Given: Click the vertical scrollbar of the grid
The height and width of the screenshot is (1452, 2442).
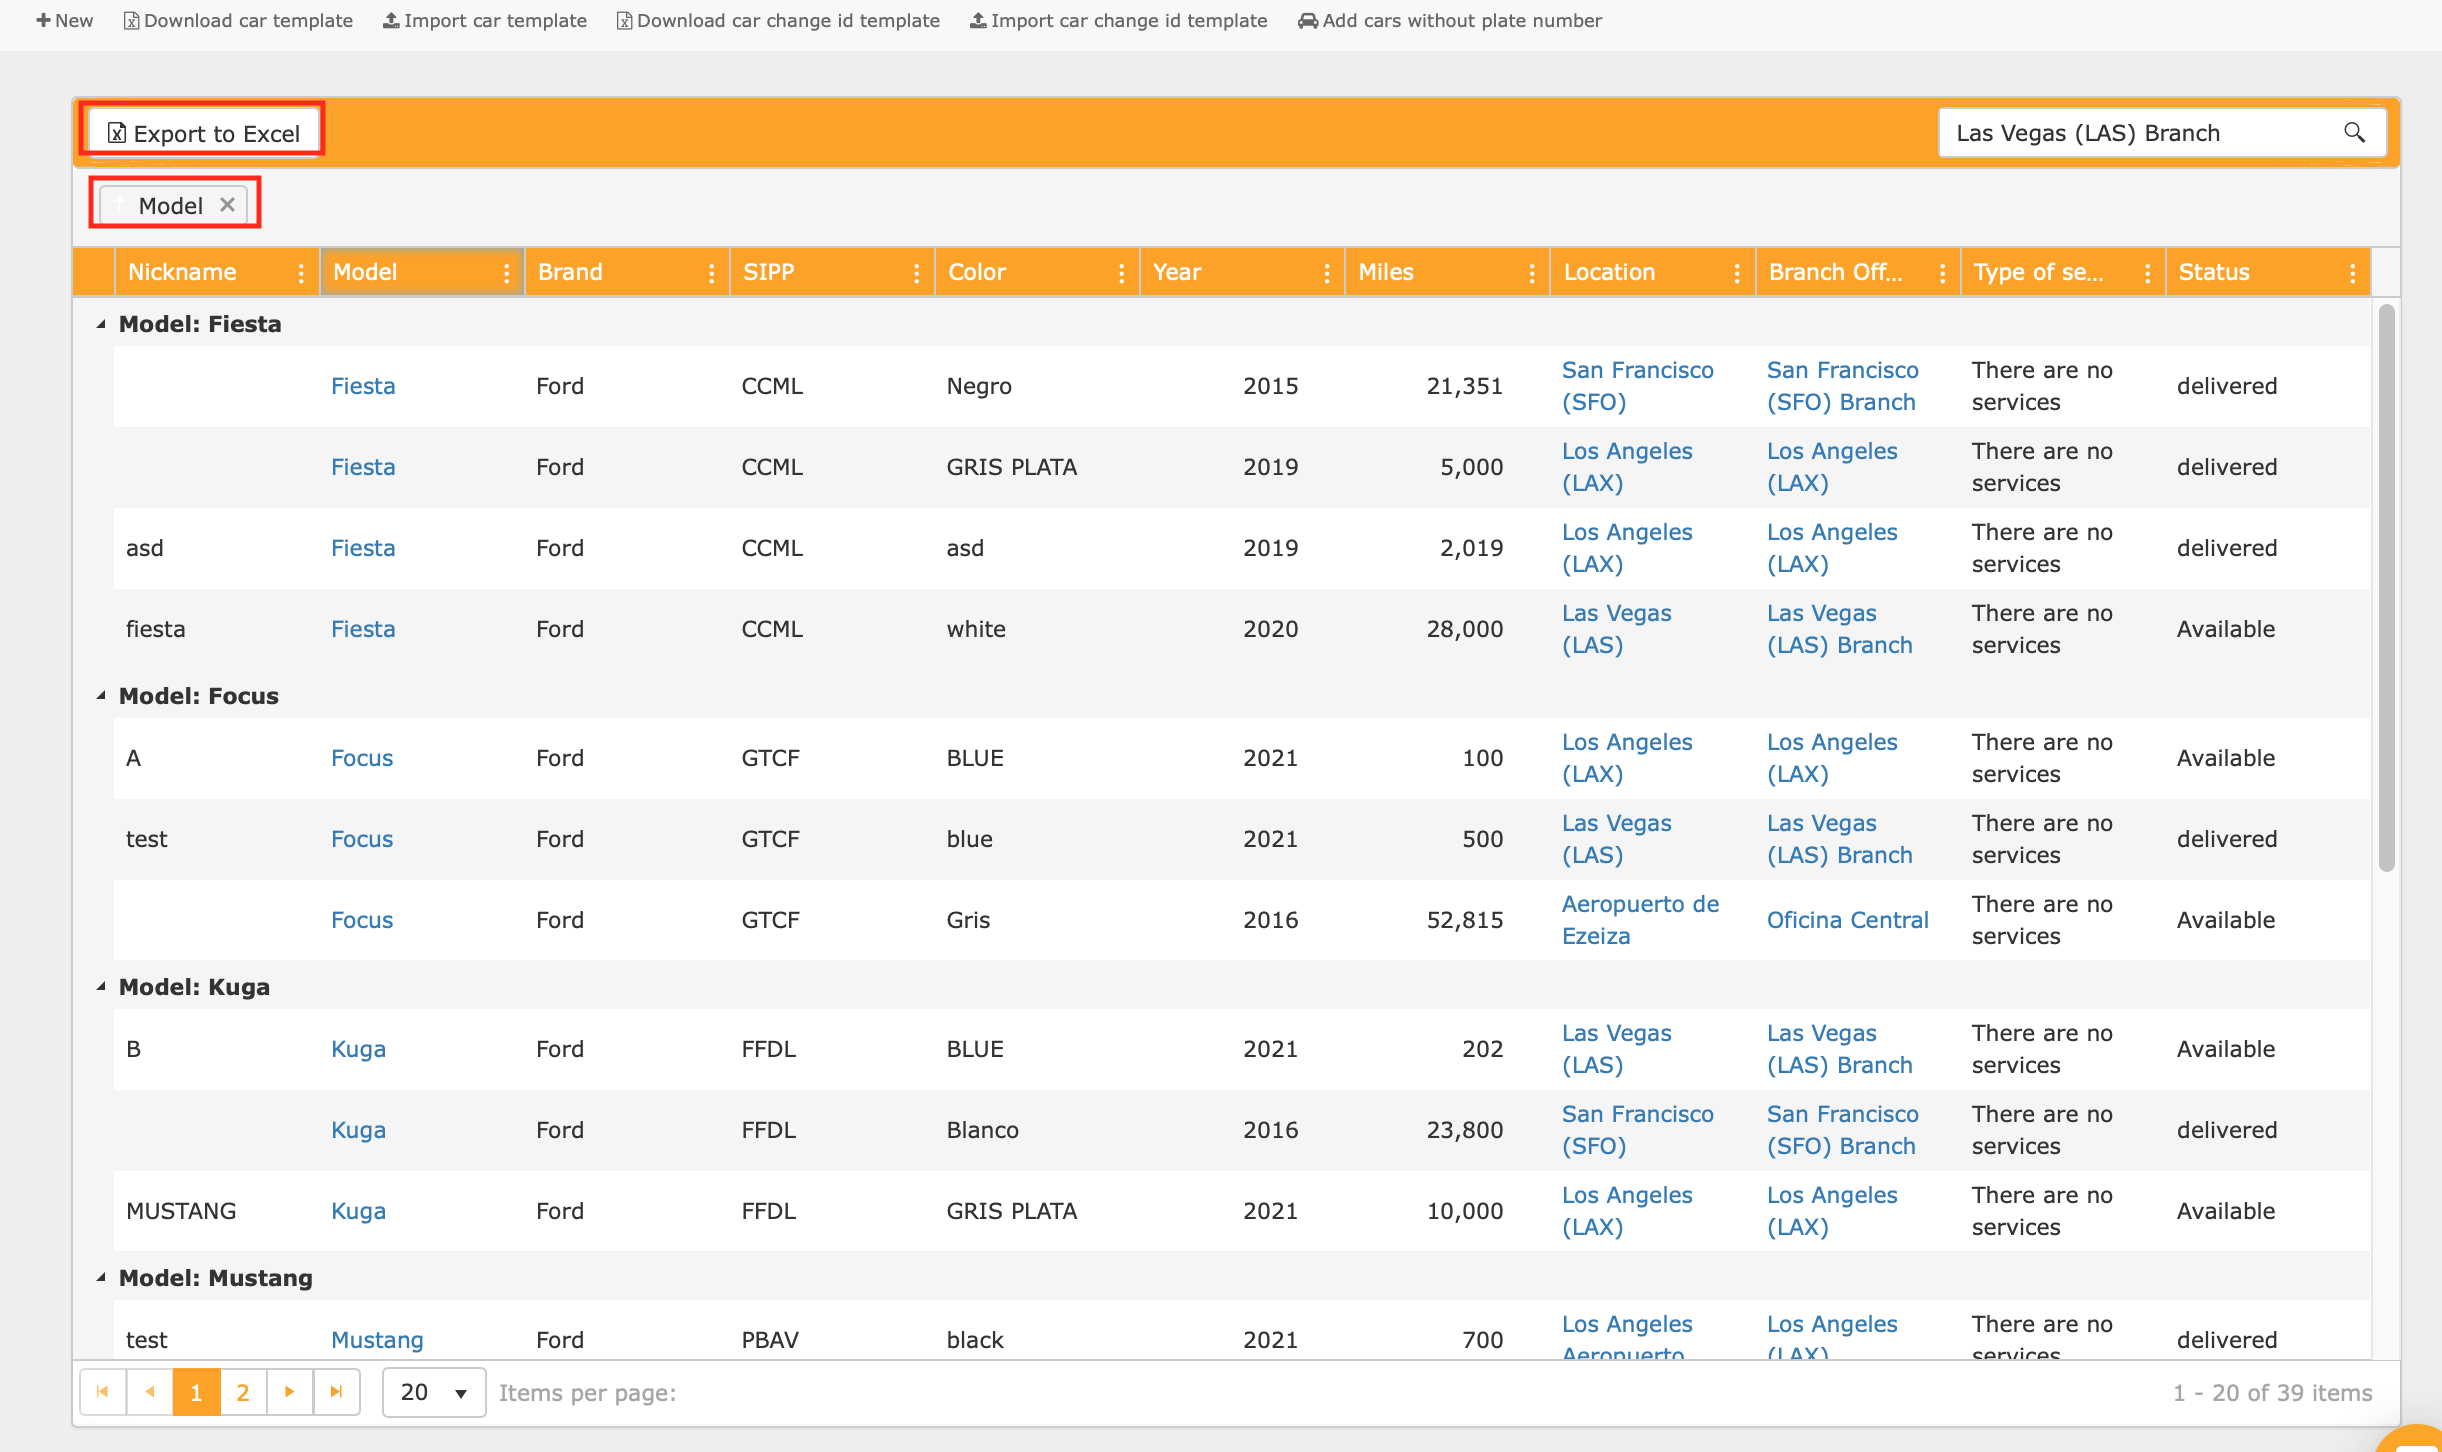Looking at the screenshot, I should tap(2386, 590).
